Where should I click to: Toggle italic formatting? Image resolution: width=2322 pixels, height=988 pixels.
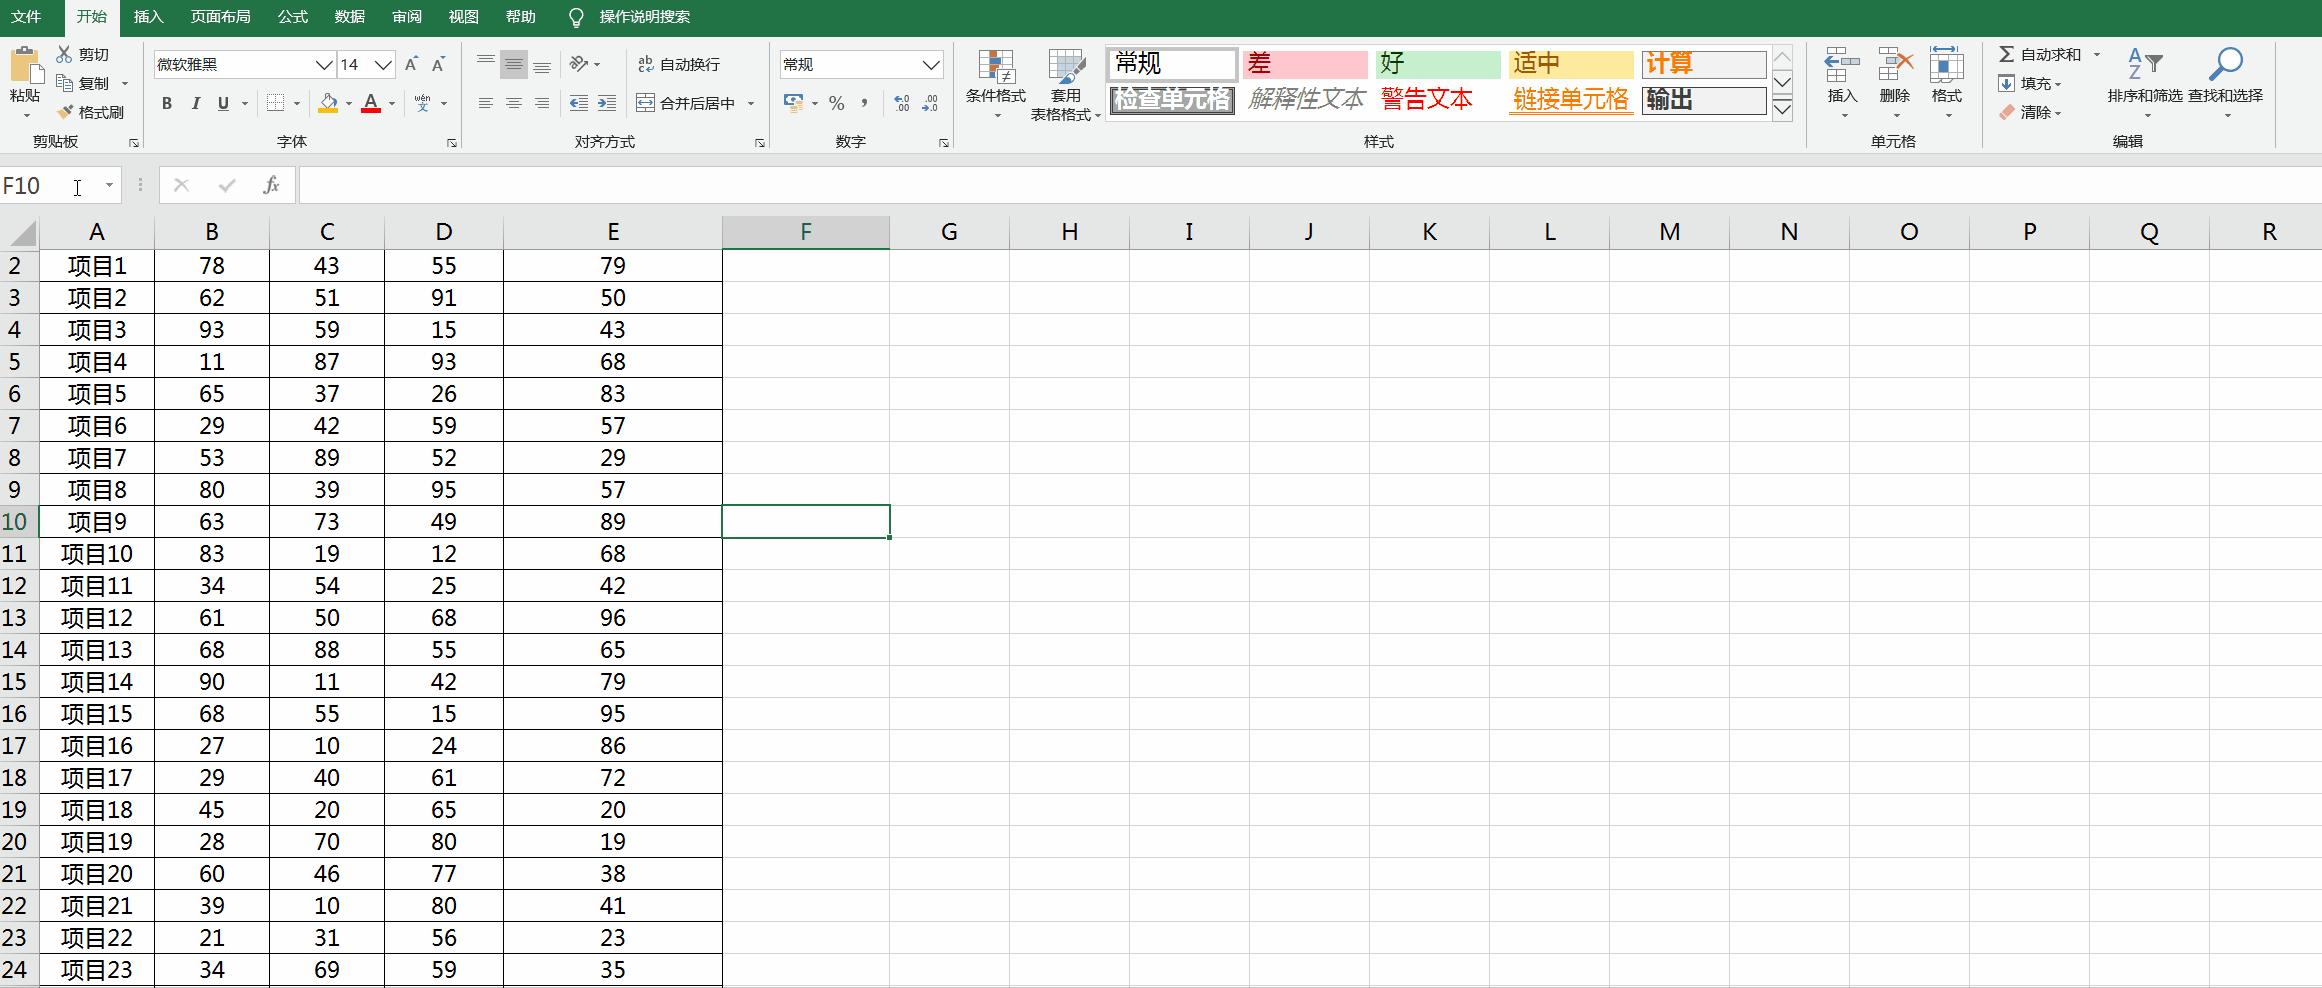[x=196, y=102]
